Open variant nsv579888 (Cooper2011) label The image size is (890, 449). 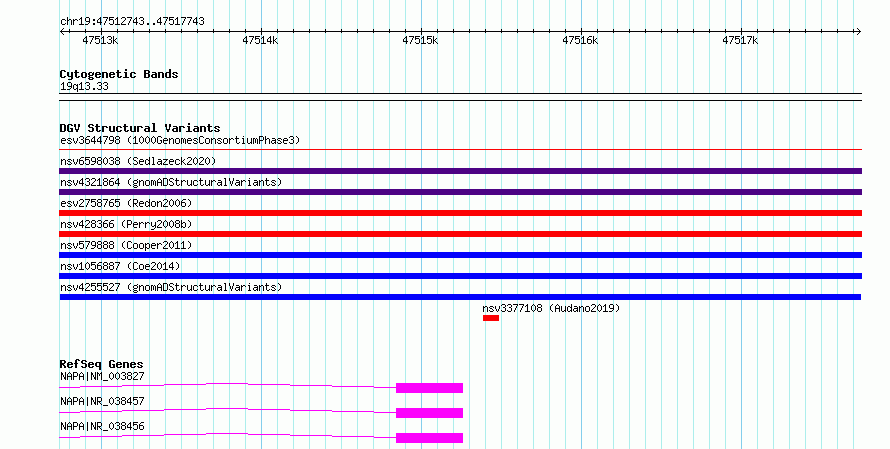pos(126,245)
